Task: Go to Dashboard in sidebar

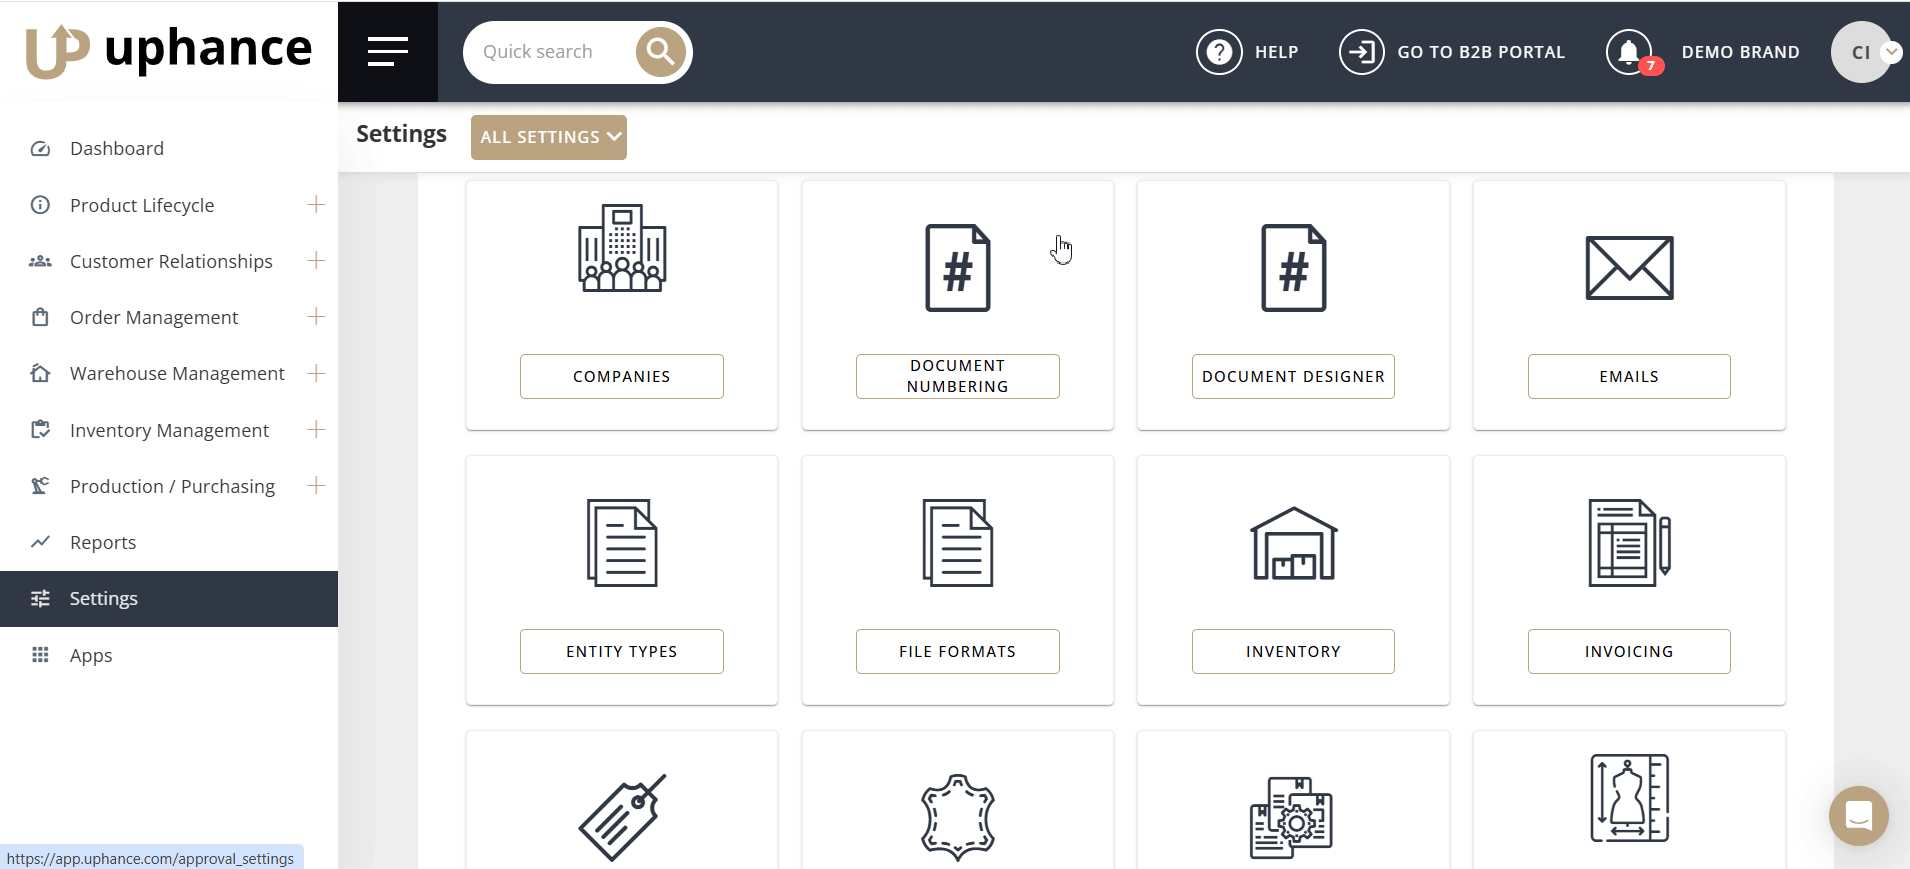Action: coord(117,149)
